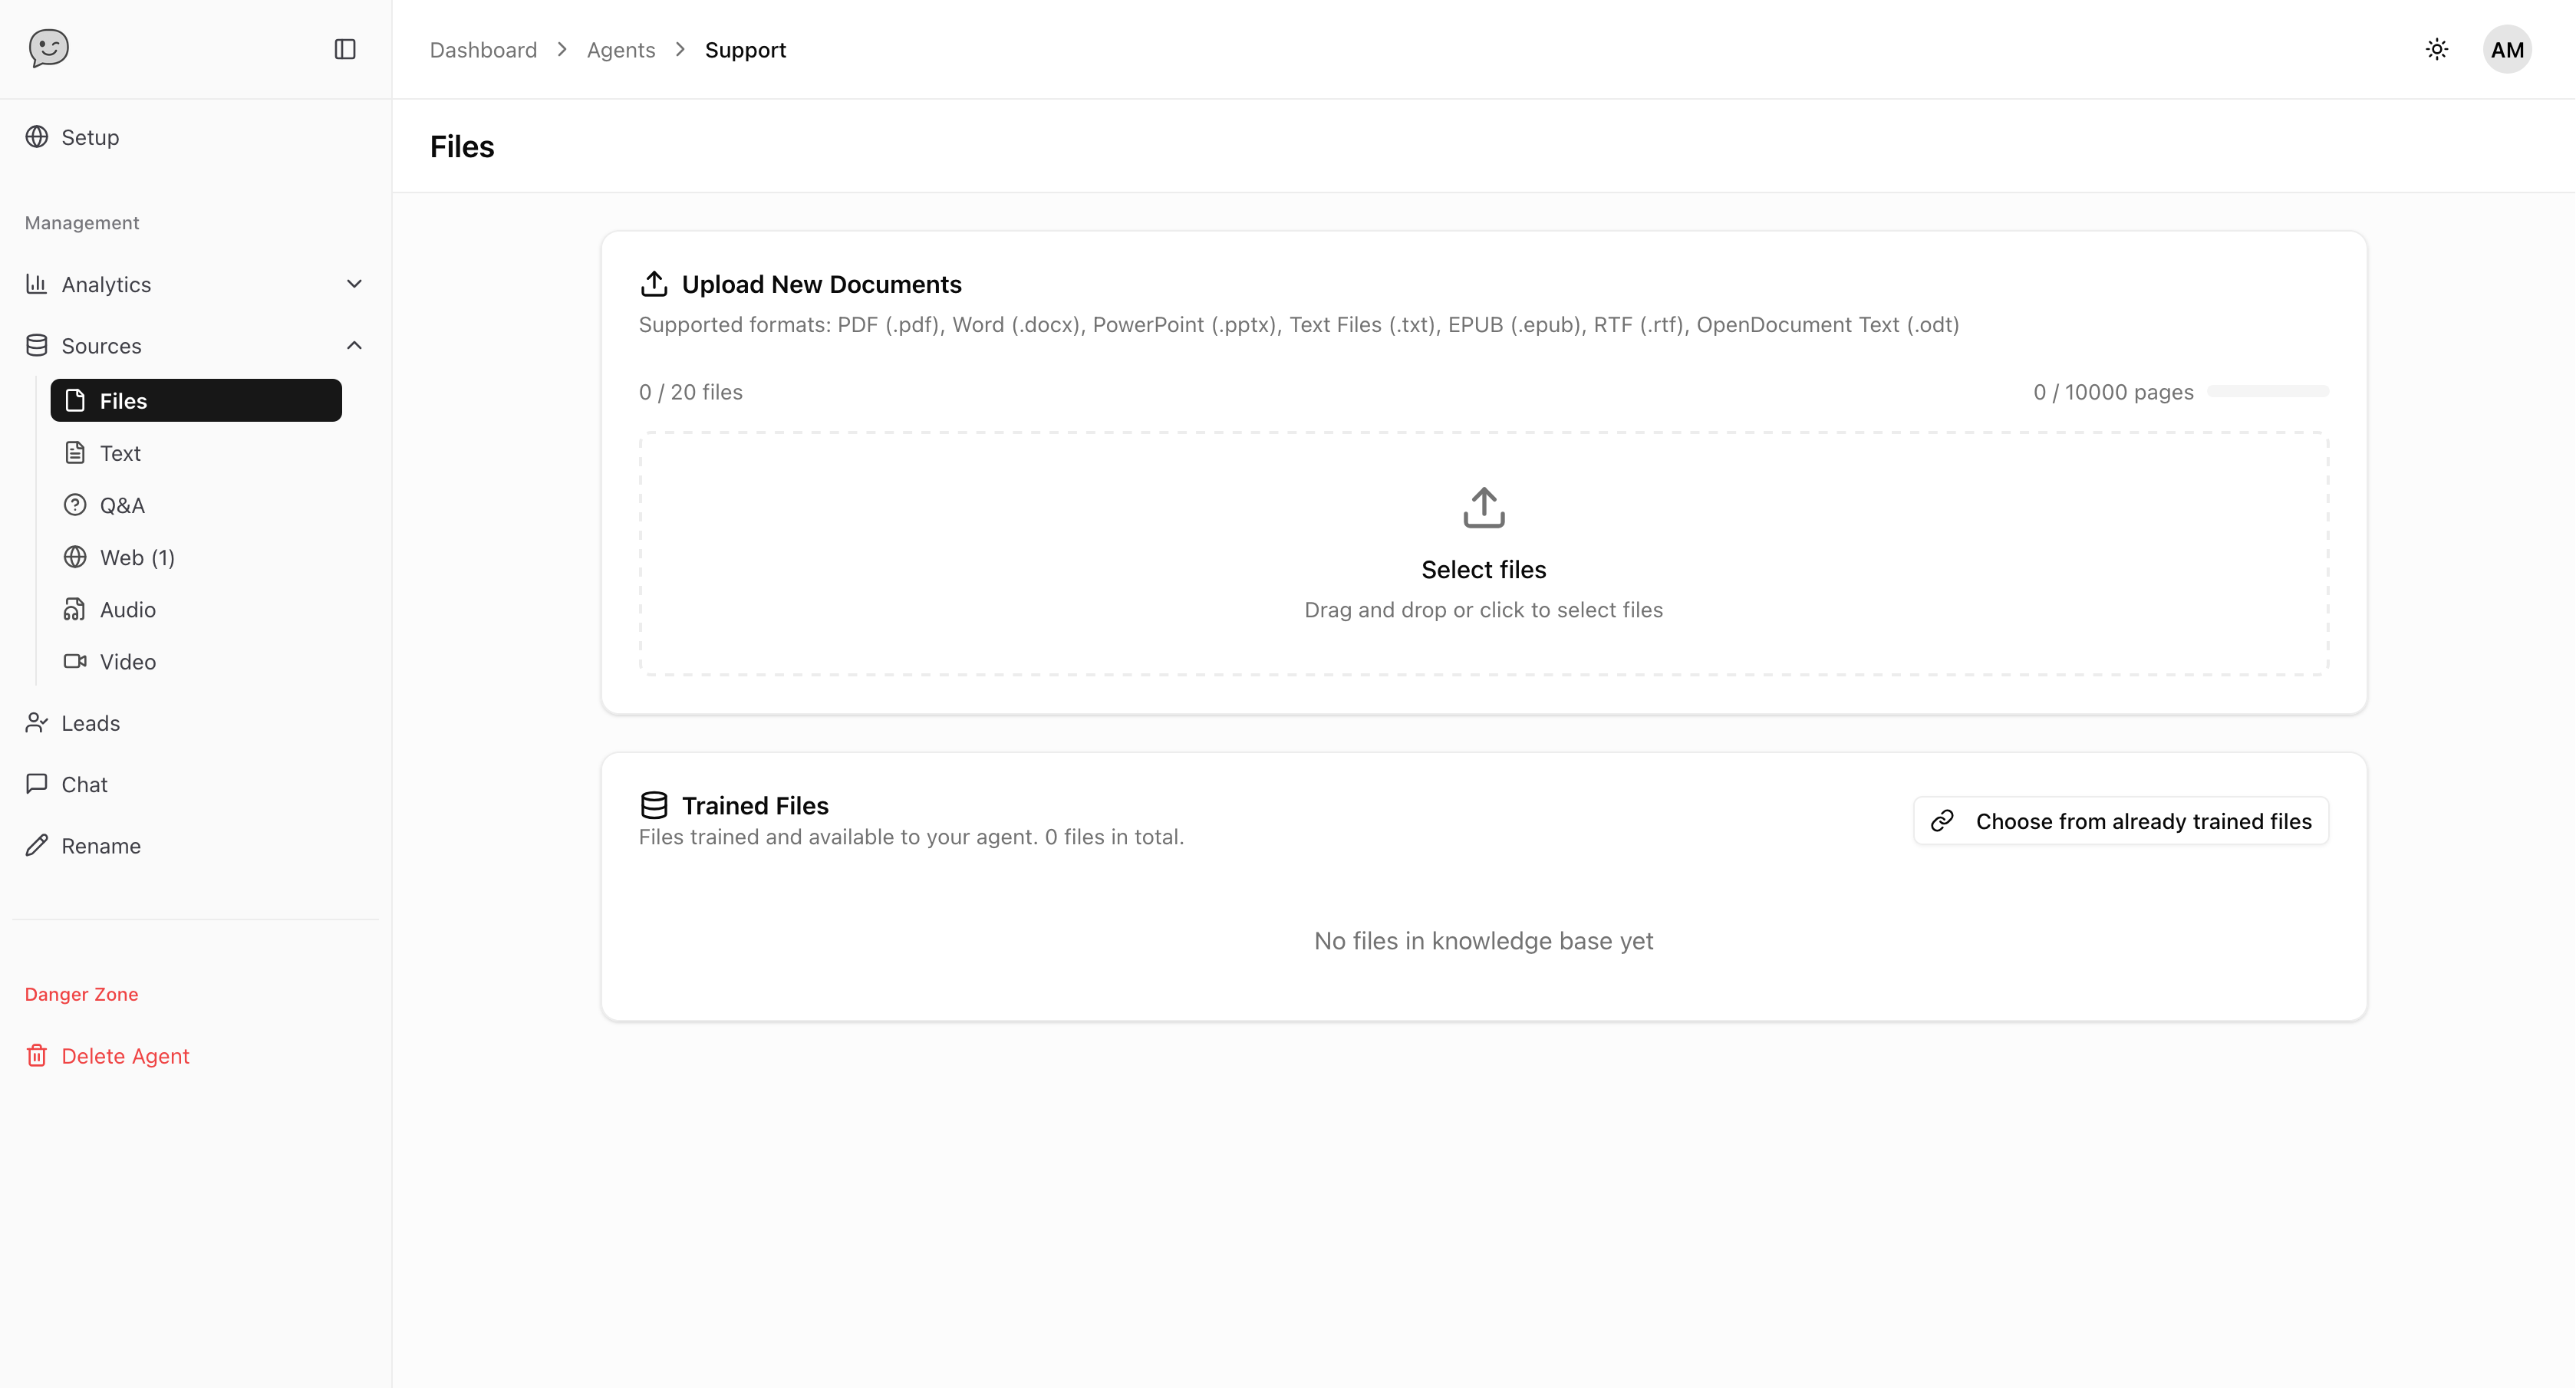Open the Q&A sources item

point(122,505)
